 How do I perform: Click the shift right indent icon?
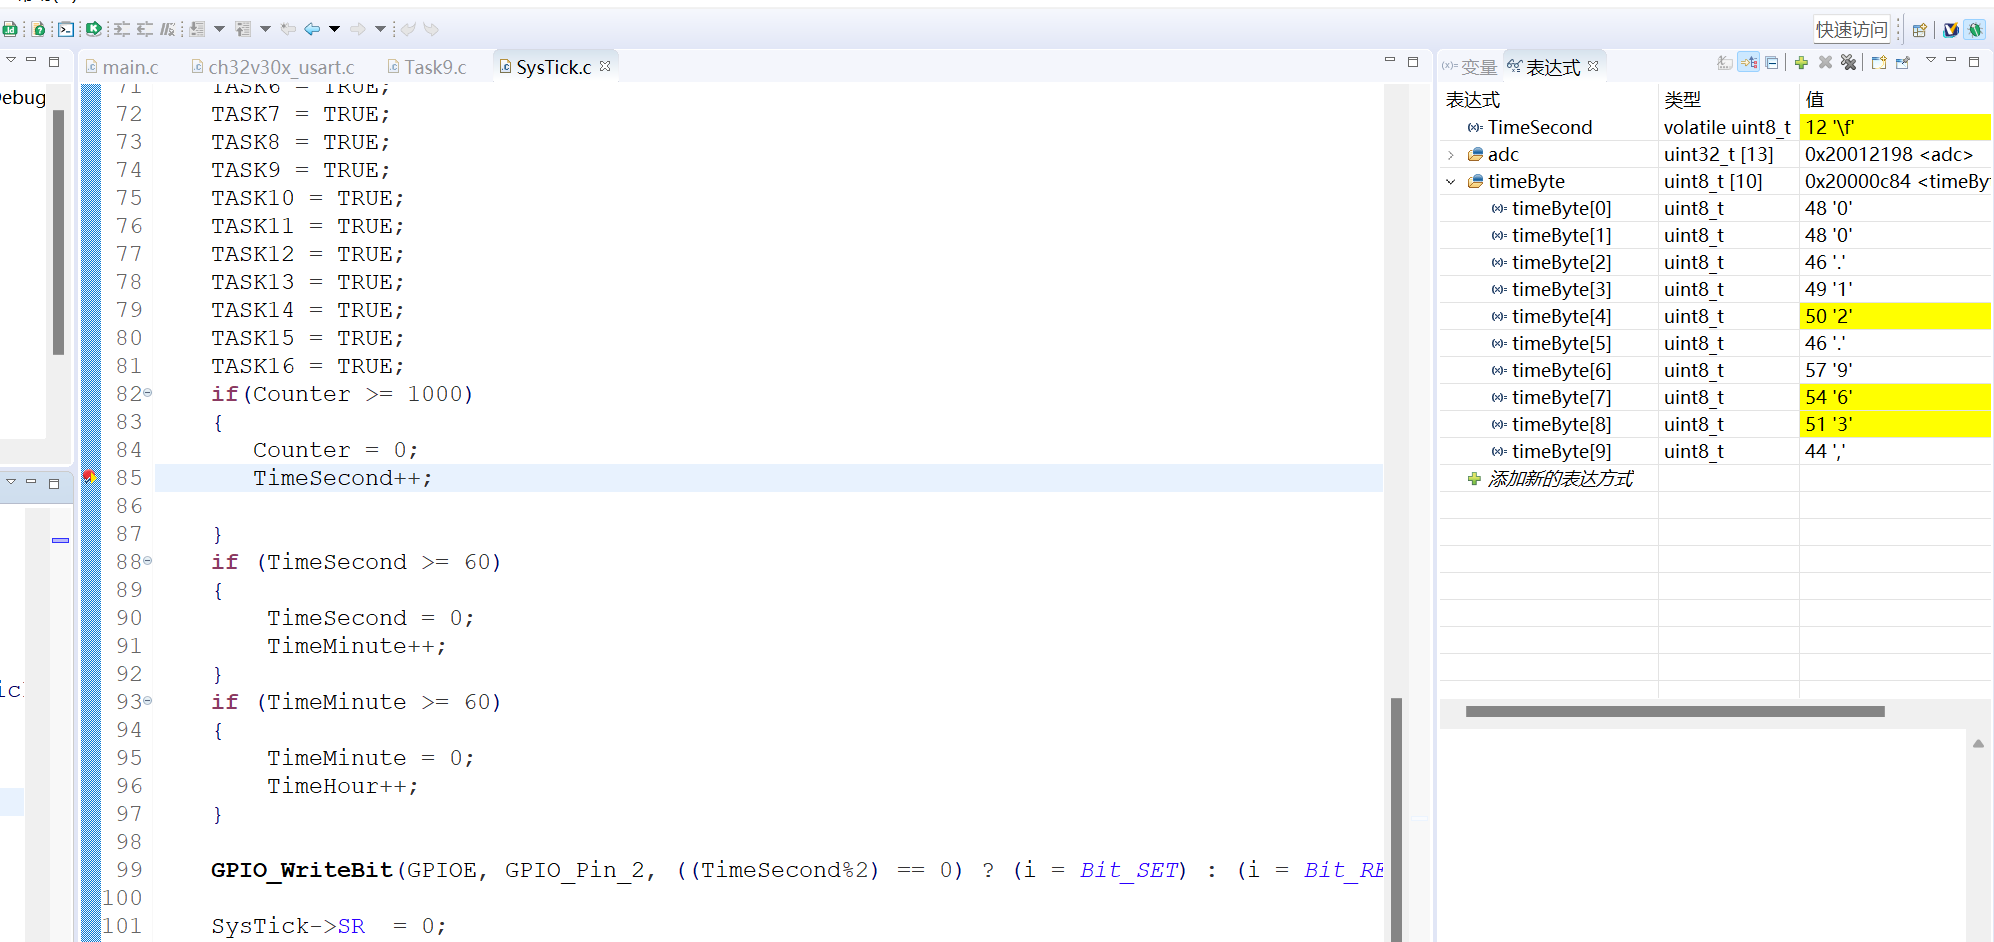(121, 29)
